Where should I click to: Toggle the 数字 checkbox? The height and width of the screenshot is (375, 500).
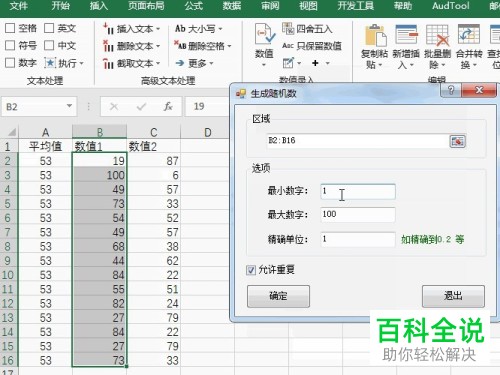pos(10,63)
